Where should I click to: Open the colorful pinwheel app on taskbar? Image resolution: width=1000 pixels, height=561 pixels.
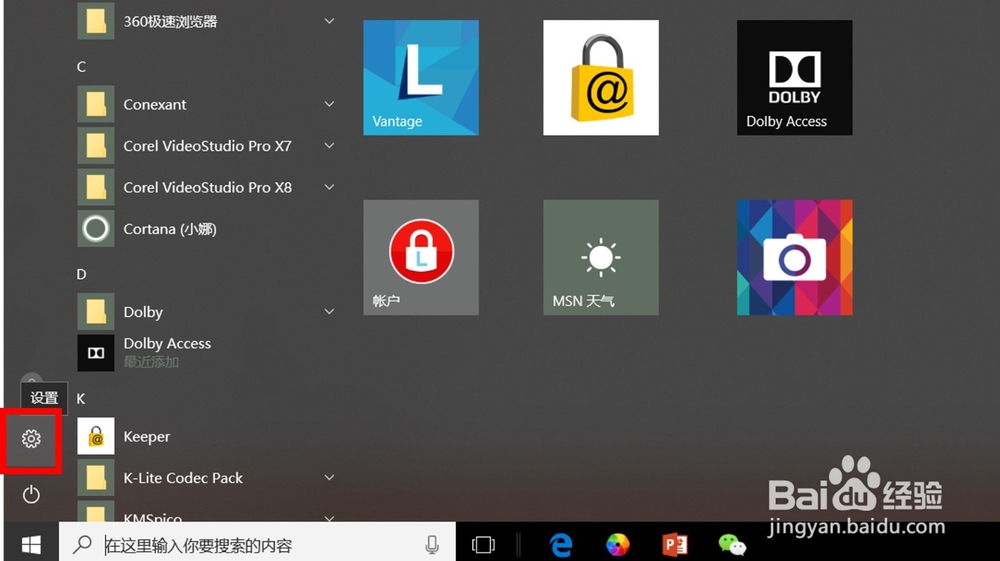617,544
